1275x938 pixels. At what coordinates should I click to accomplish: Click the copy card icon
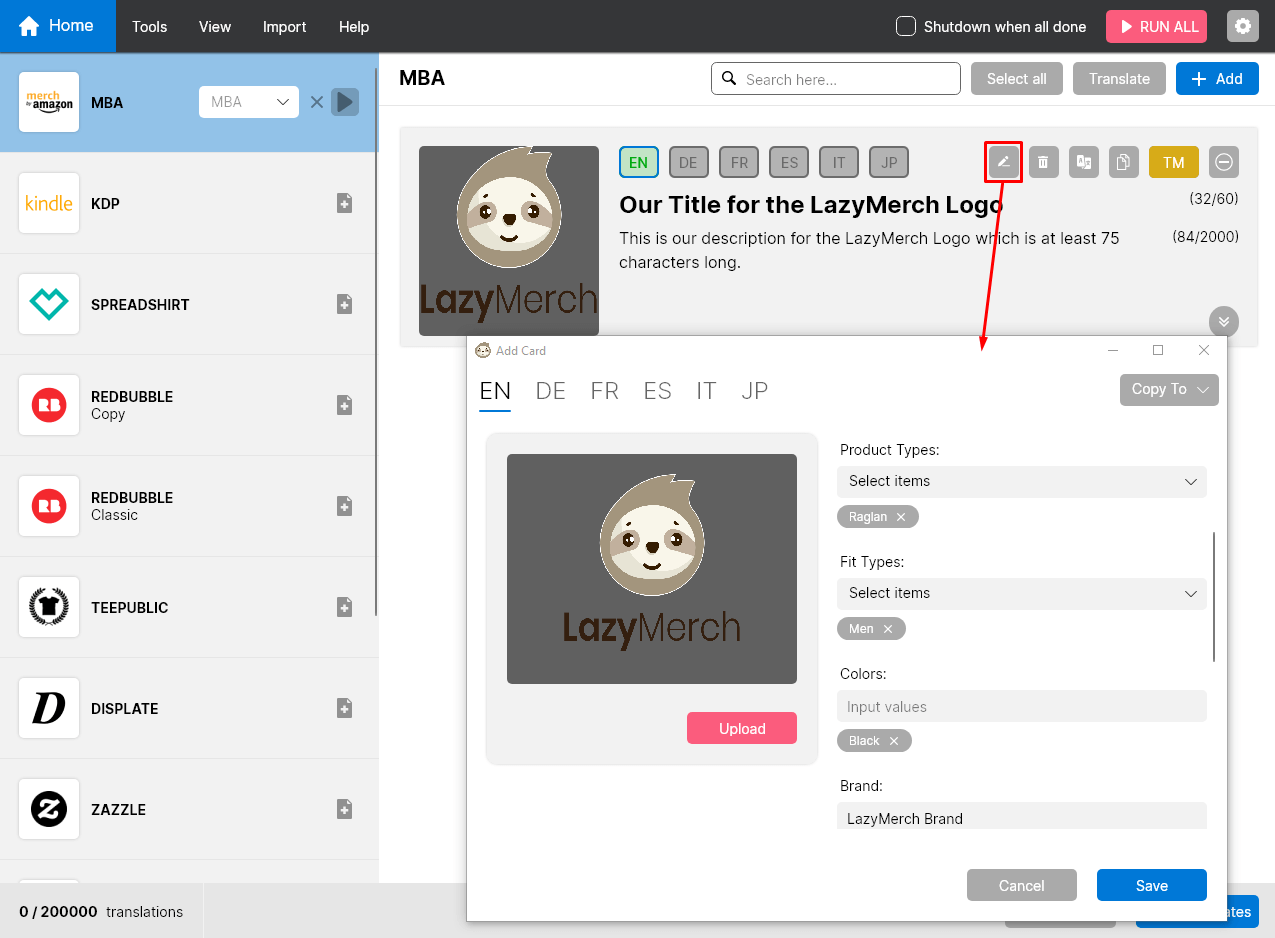pyautogui.click(x=1124, y=162)
